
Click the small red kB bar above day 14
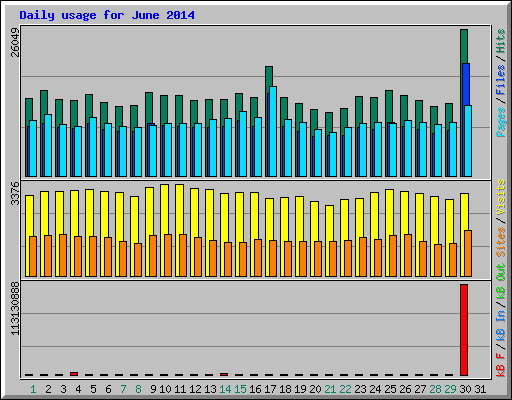point(224,374)
